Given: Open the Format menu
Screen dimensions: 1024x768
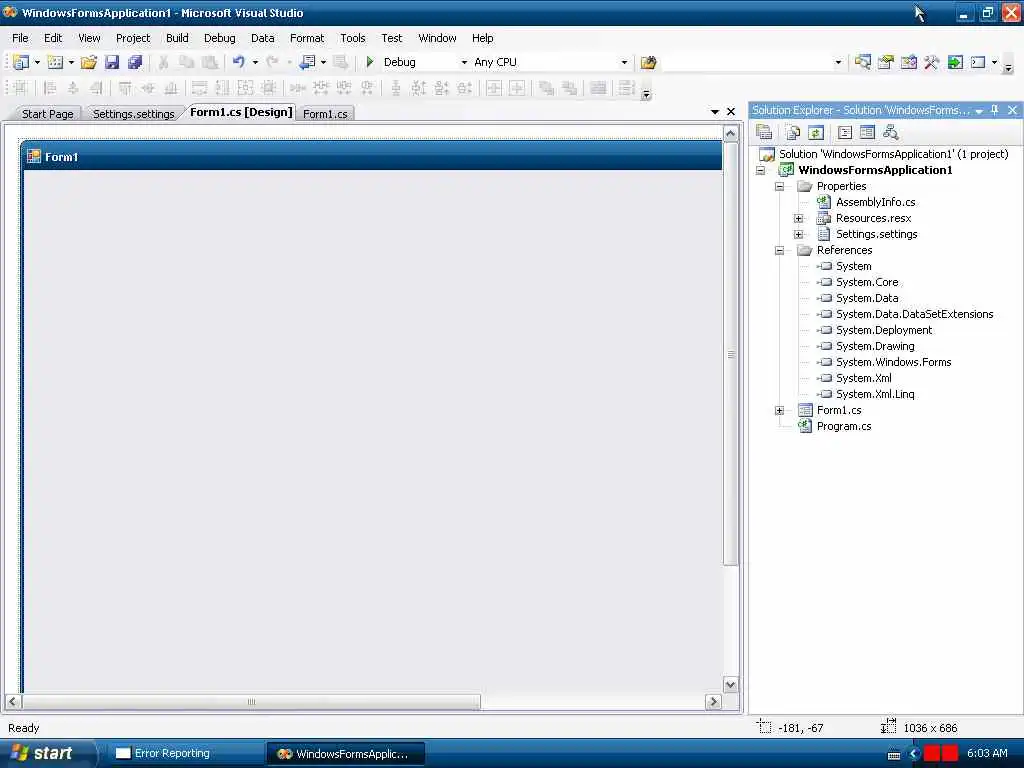Looking at the screenshot, I should pyautogui.click(x=307, y=38).
